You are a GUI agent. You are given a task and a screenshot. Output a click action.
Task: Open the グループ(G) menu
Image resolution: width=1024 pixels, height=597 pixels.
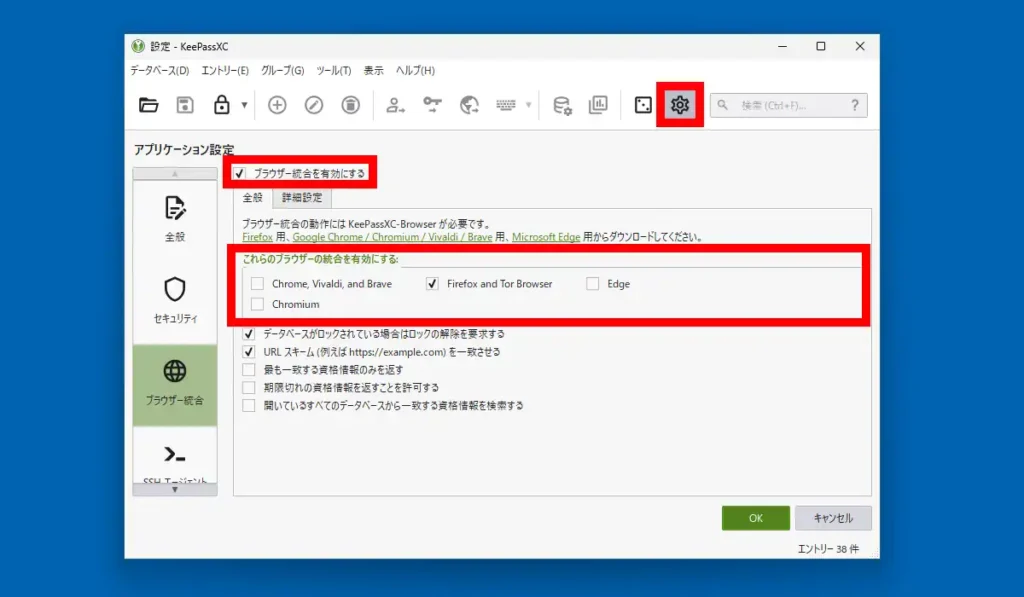click(282, 71)
